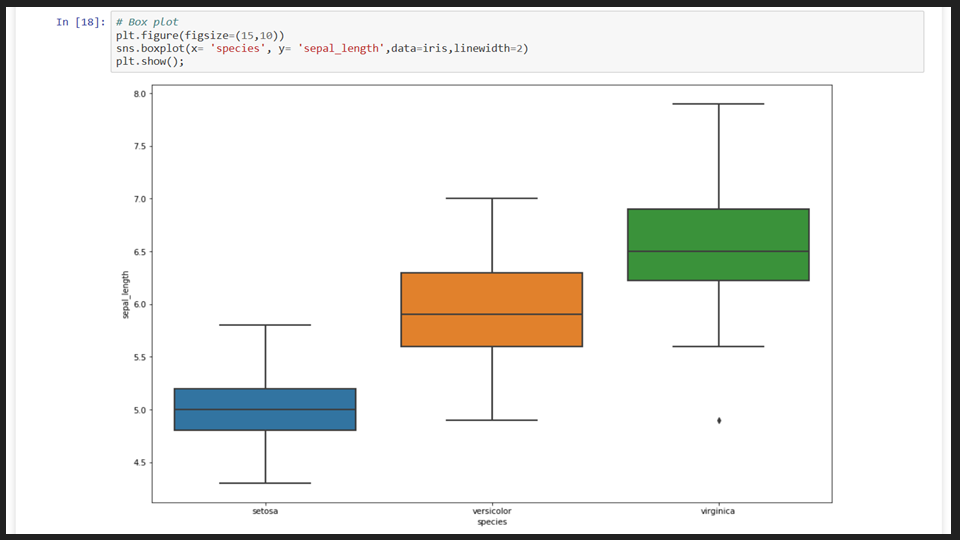Click the versicolor x-axis tick label
960x540 pixels.
(x=491, y=511)
